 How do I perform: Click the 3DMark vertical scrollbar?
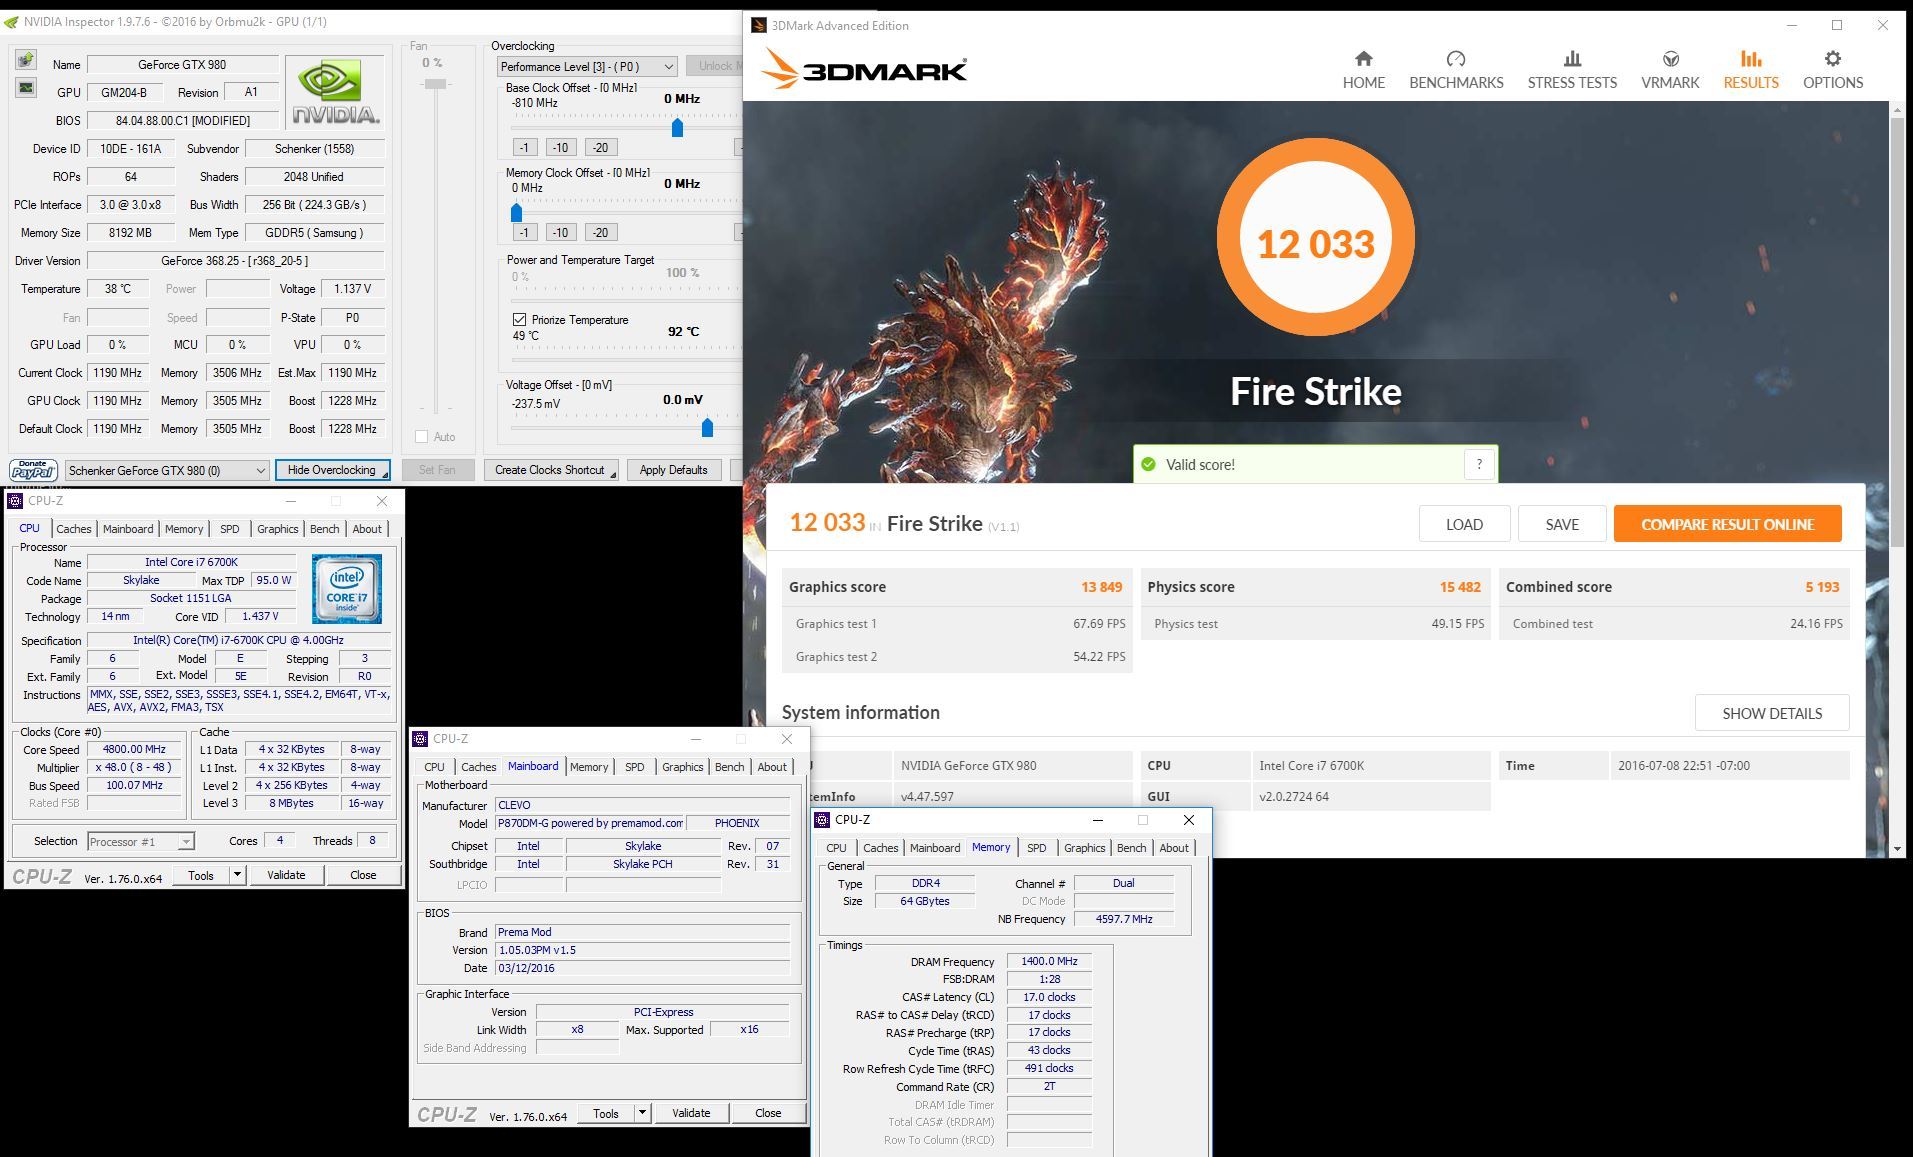[1897, 330]
